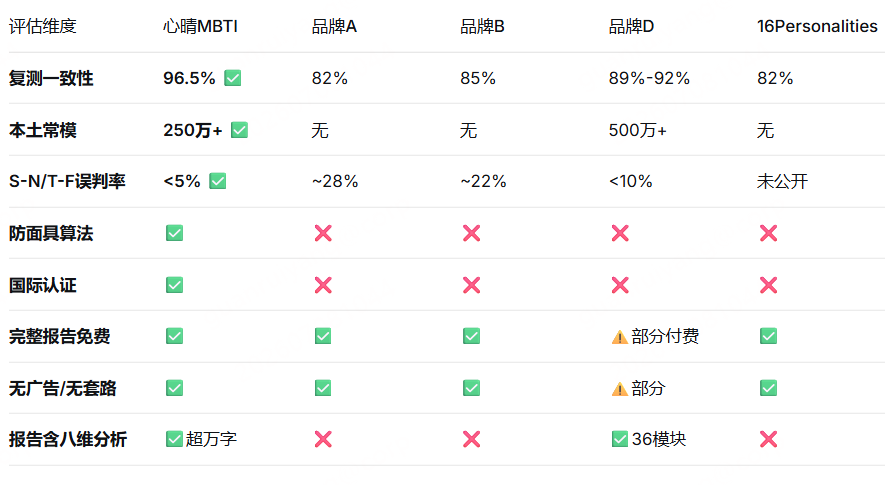The height and width of the screenshot is (485, 885).
Task: Click warning icon beside 部分付费
Action: [620, 337]
